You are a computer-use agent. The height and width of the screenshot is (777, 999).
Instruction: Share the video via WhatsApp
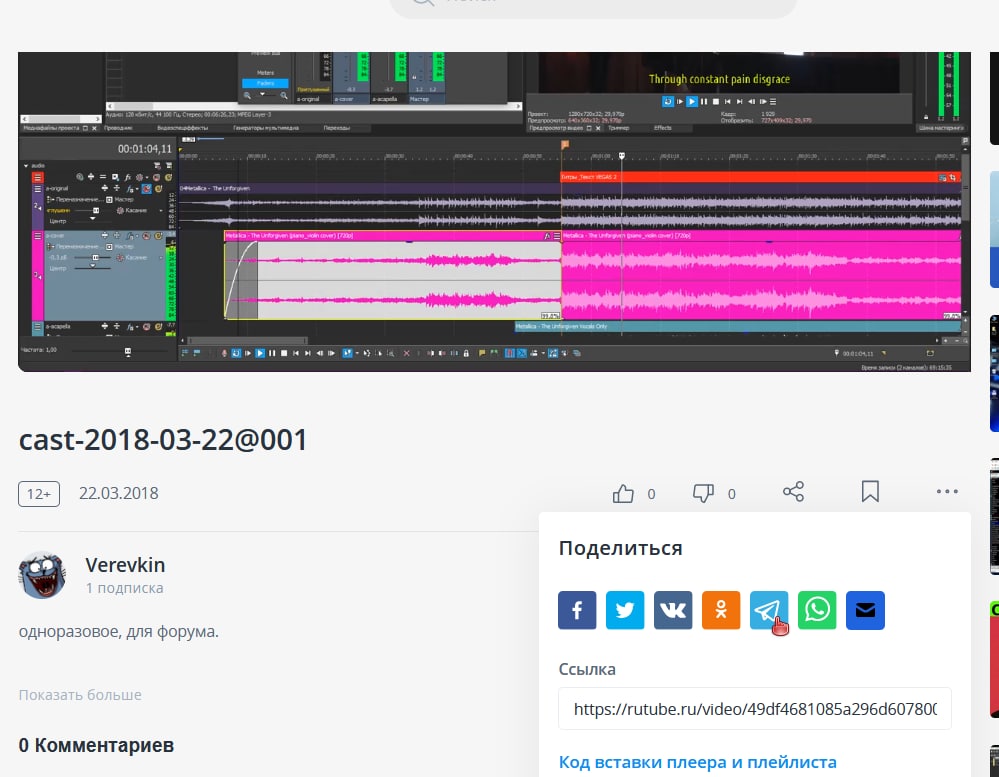click(817, 610)
